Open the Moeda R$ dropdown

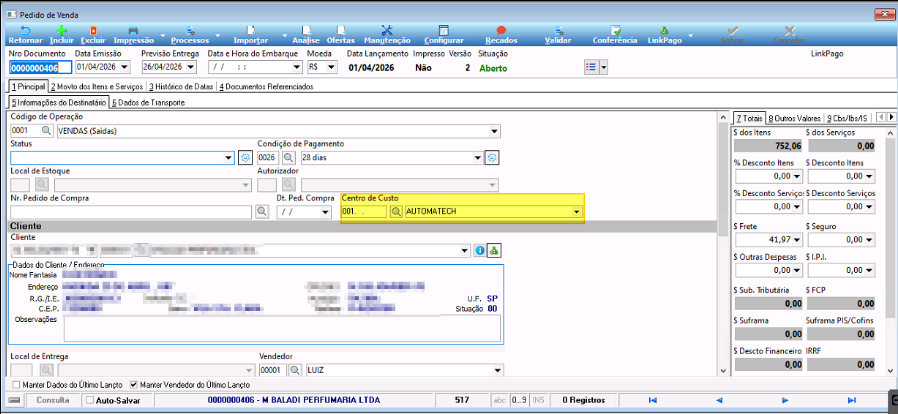(332, 68)
